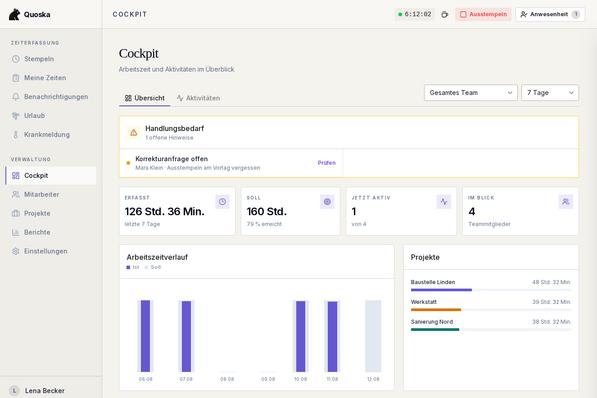Viewport: 597px width, 398px height.
Task: Click the Ausstempeln button
Action: tap(483, 14)
